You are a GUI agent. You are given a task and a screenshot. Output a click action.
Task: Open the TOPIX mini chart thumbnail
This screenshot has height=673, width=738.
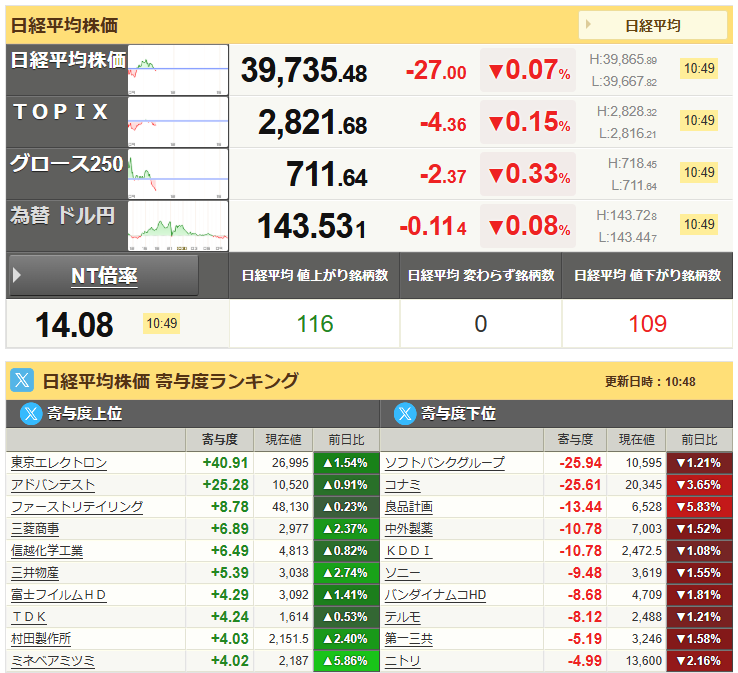point(178,122)
